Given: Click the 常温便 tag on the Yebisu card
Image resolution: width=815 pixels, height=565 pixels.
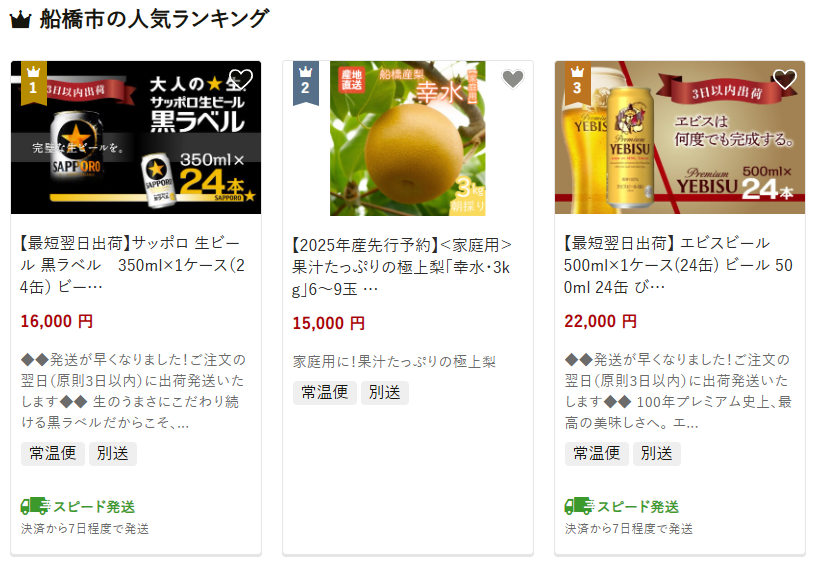Looking at the screenshot, I should tap(597, 454).
